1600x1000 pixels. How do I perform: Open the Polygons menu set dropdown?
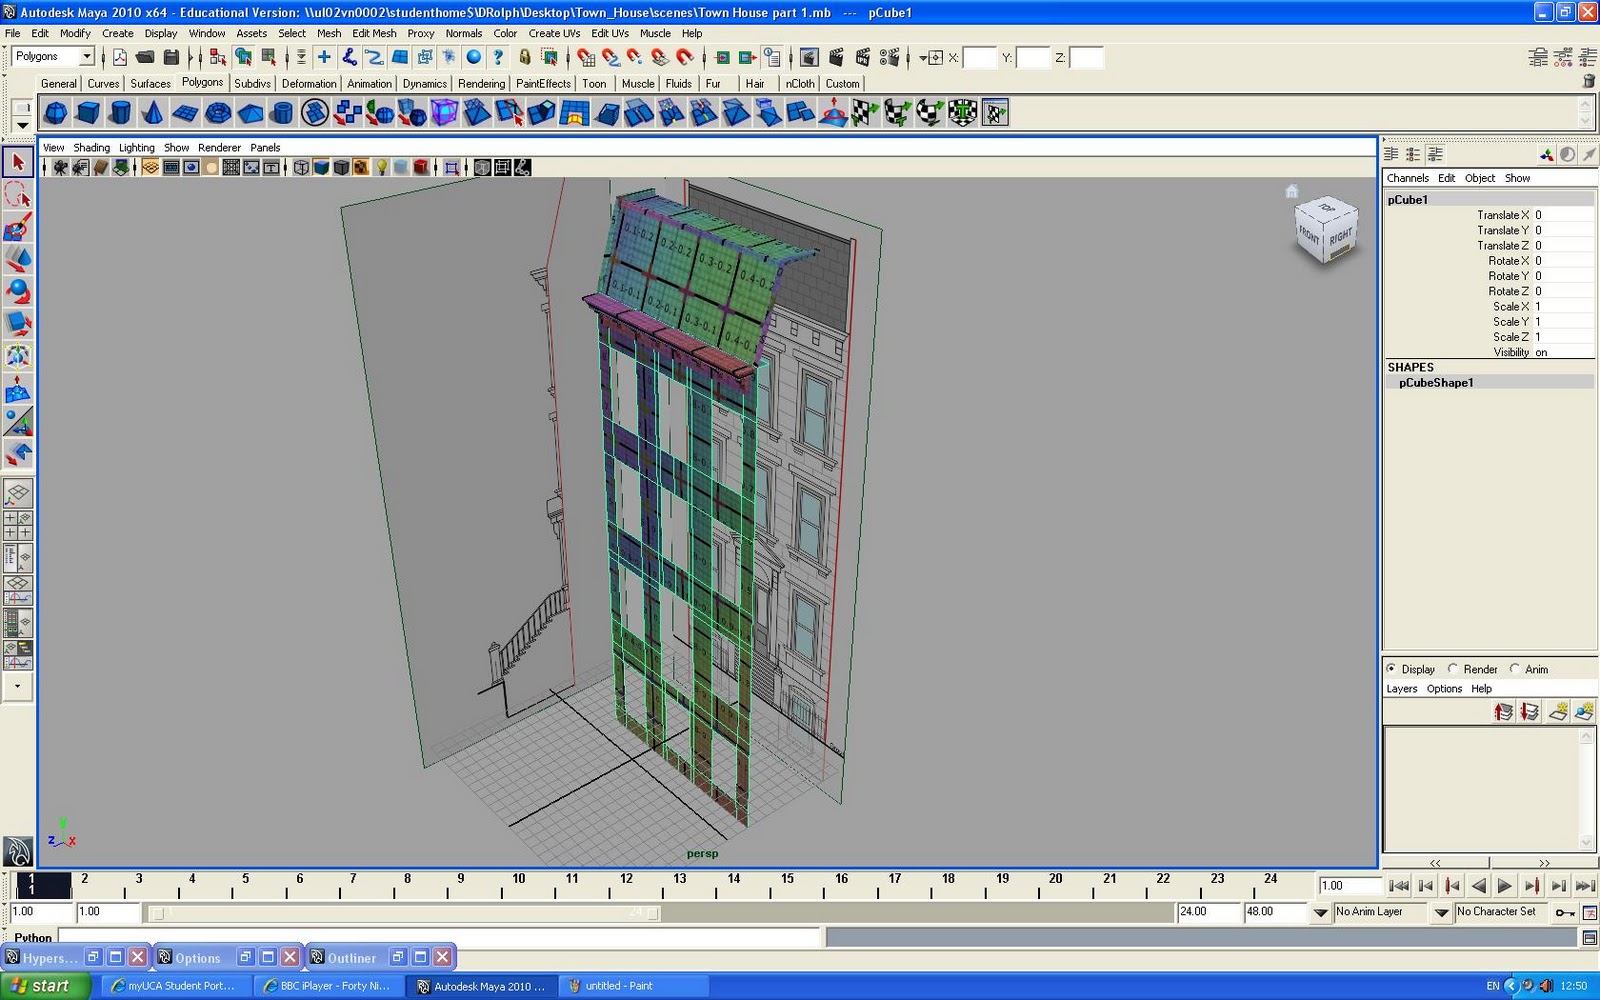click(52, 56)
